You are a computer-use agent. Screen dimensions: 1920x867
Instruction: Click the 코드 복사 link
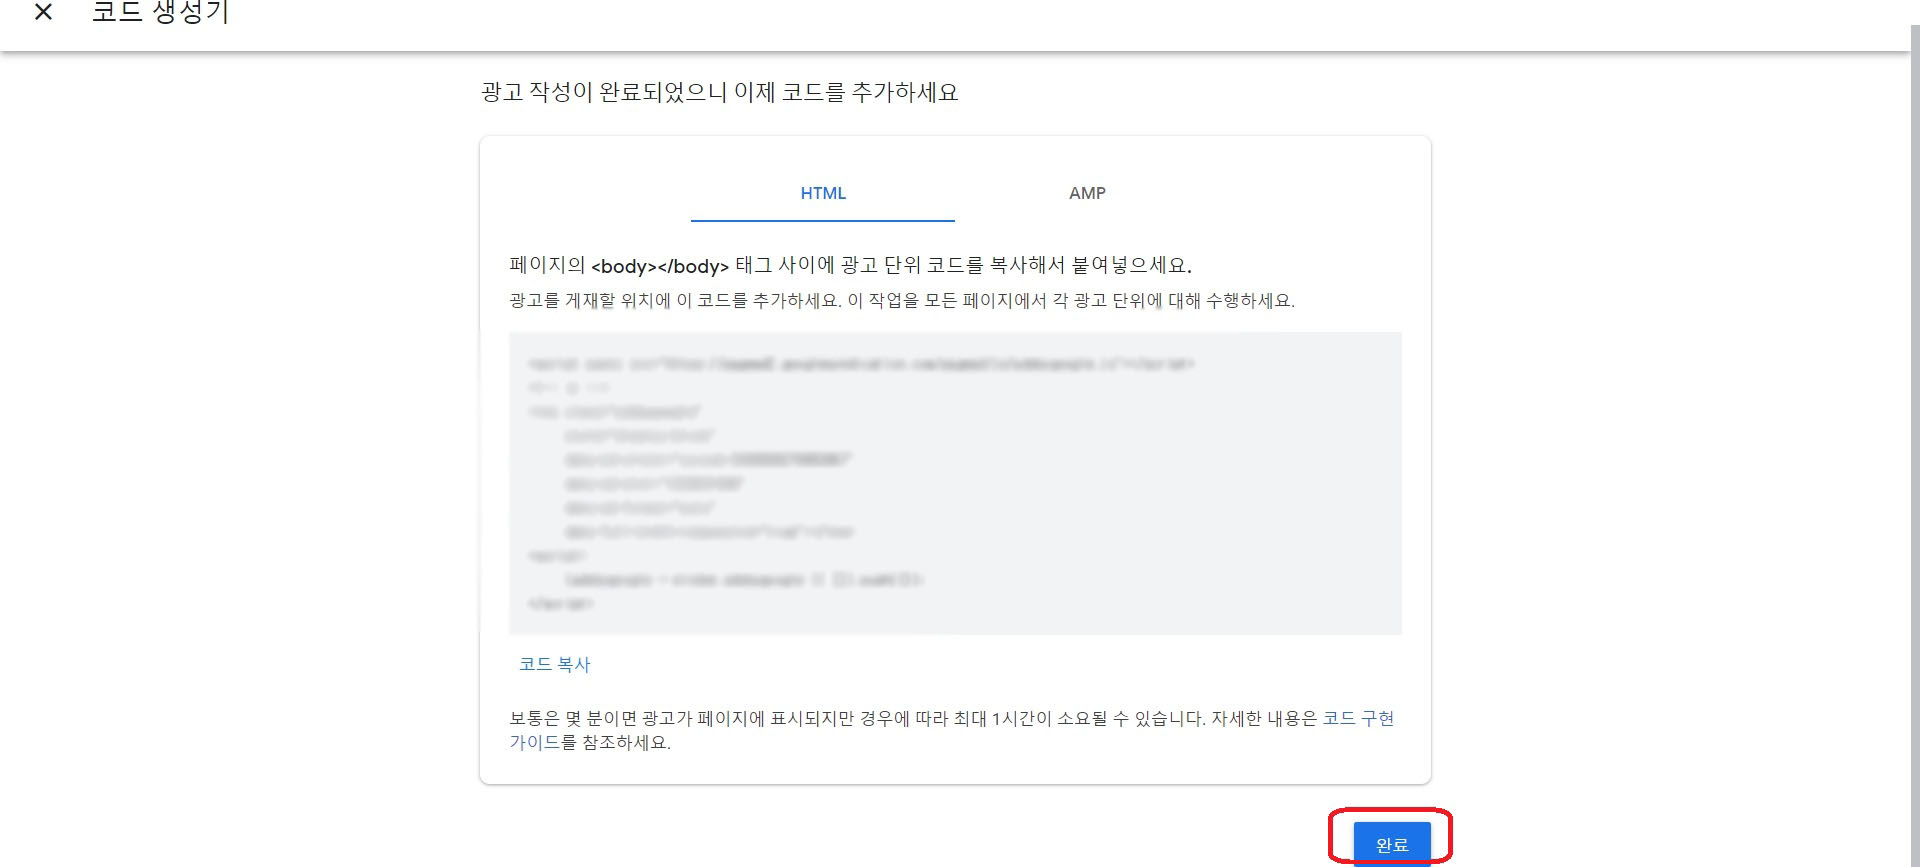coord(555,664)
